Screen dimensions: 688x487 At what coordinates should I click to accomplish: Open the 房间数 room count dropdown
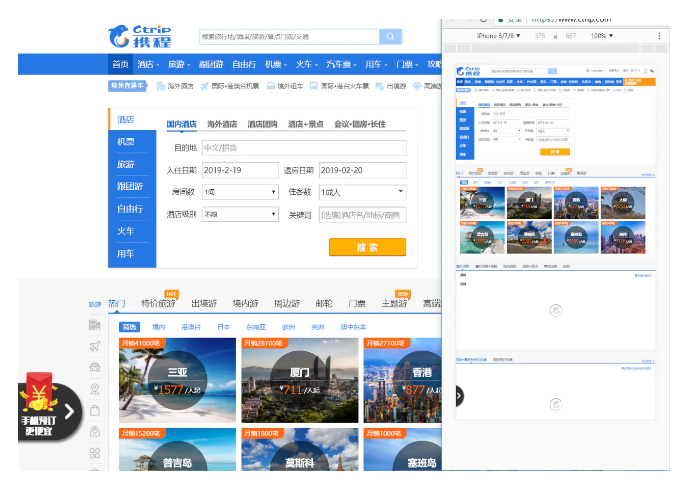(x=240, y=192)
